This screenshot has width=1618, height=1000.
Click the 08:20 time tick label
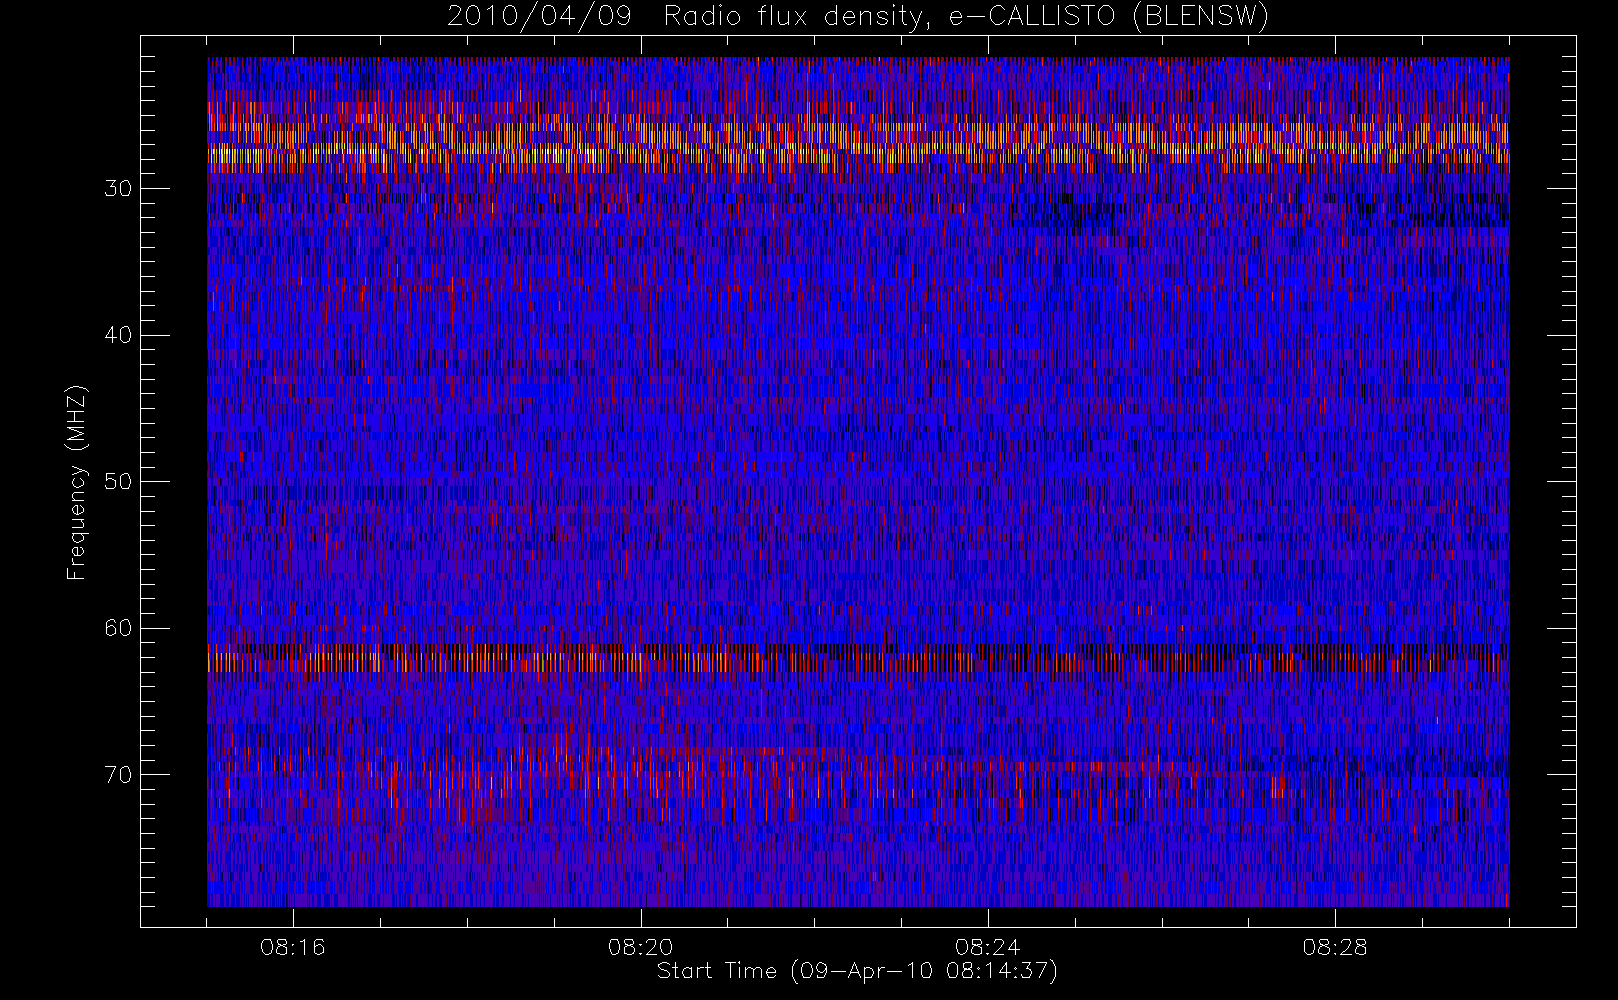click(x=641, y=946)
